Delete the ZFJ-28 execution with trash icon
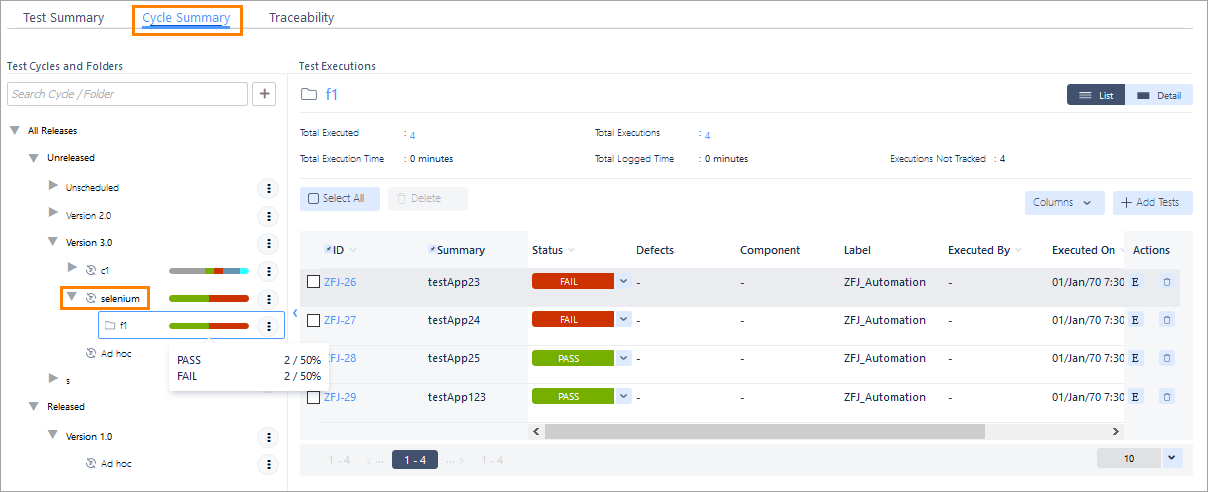This screenshot has width=1208, height=492. click(1167, 358)
